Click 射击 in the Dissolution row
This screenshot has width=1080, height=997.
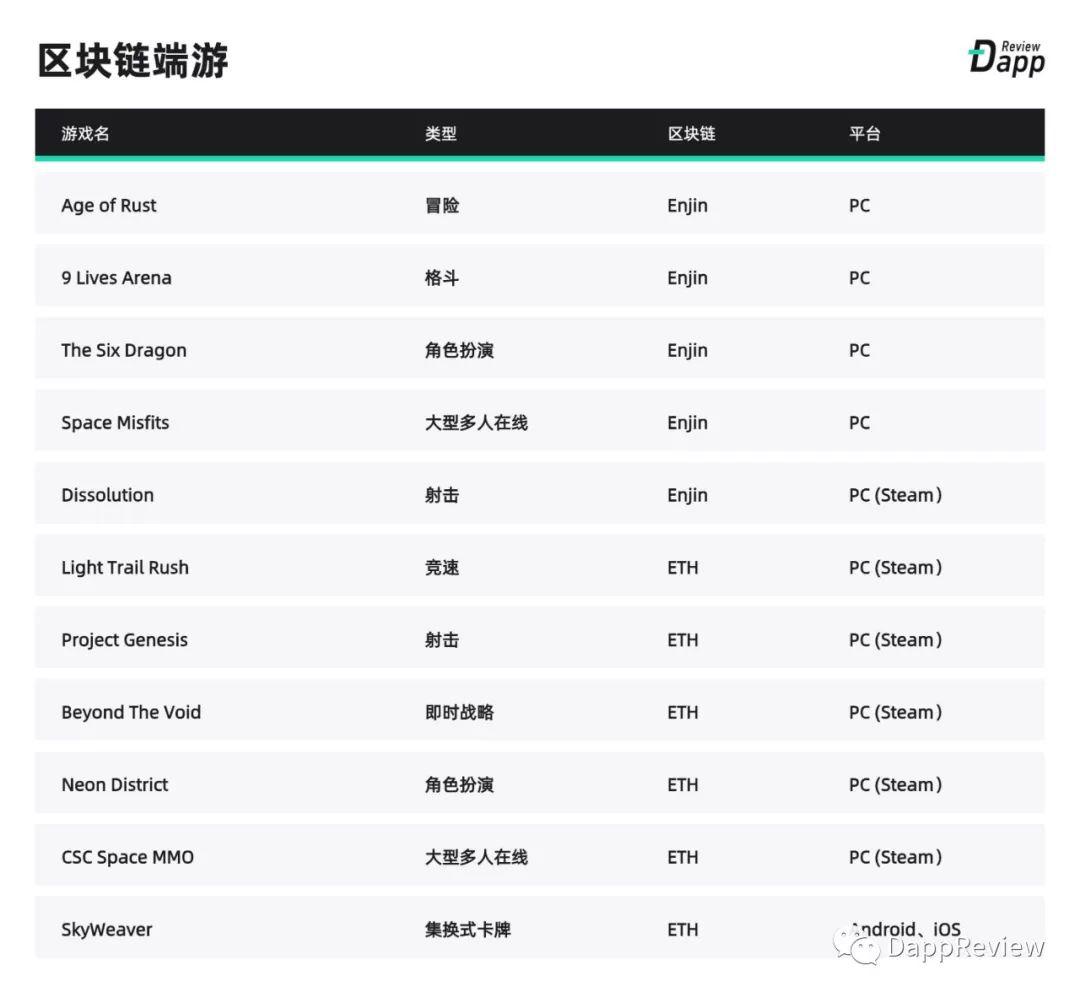pos(442,495)
